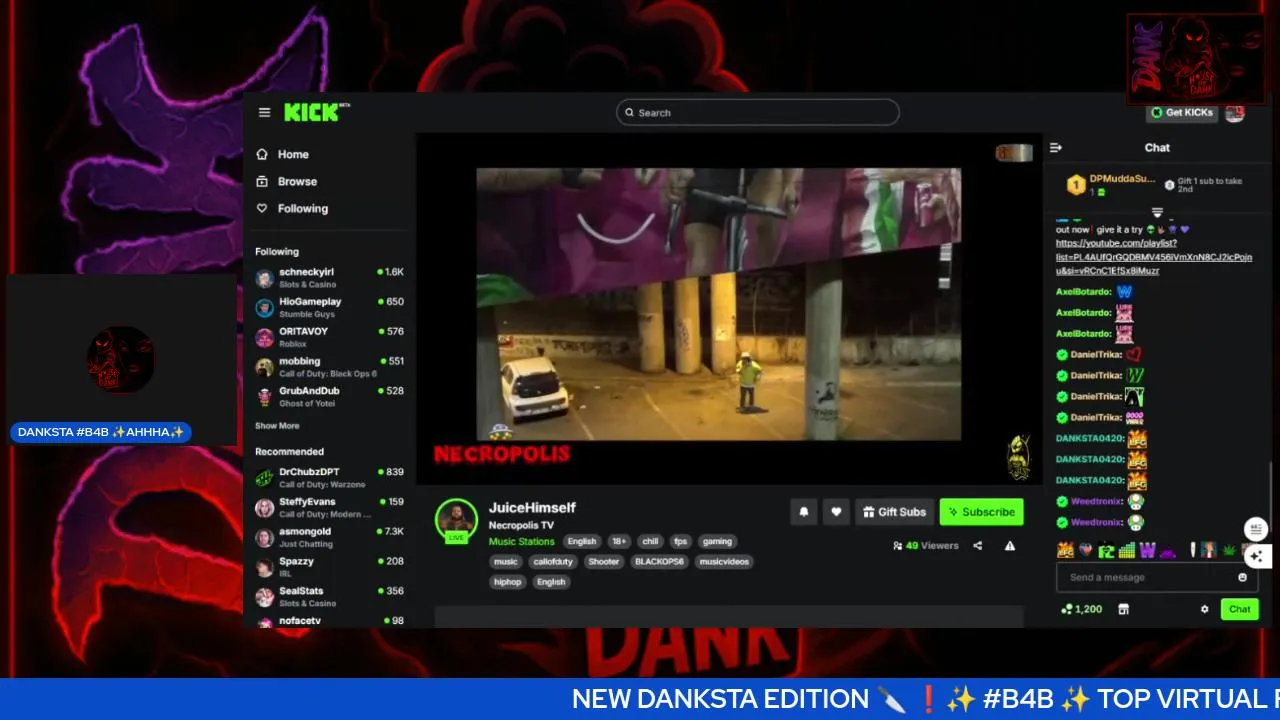The image size is (1280, 720).
Task: Toggle notifications with the bell icon
Action: 803,512
